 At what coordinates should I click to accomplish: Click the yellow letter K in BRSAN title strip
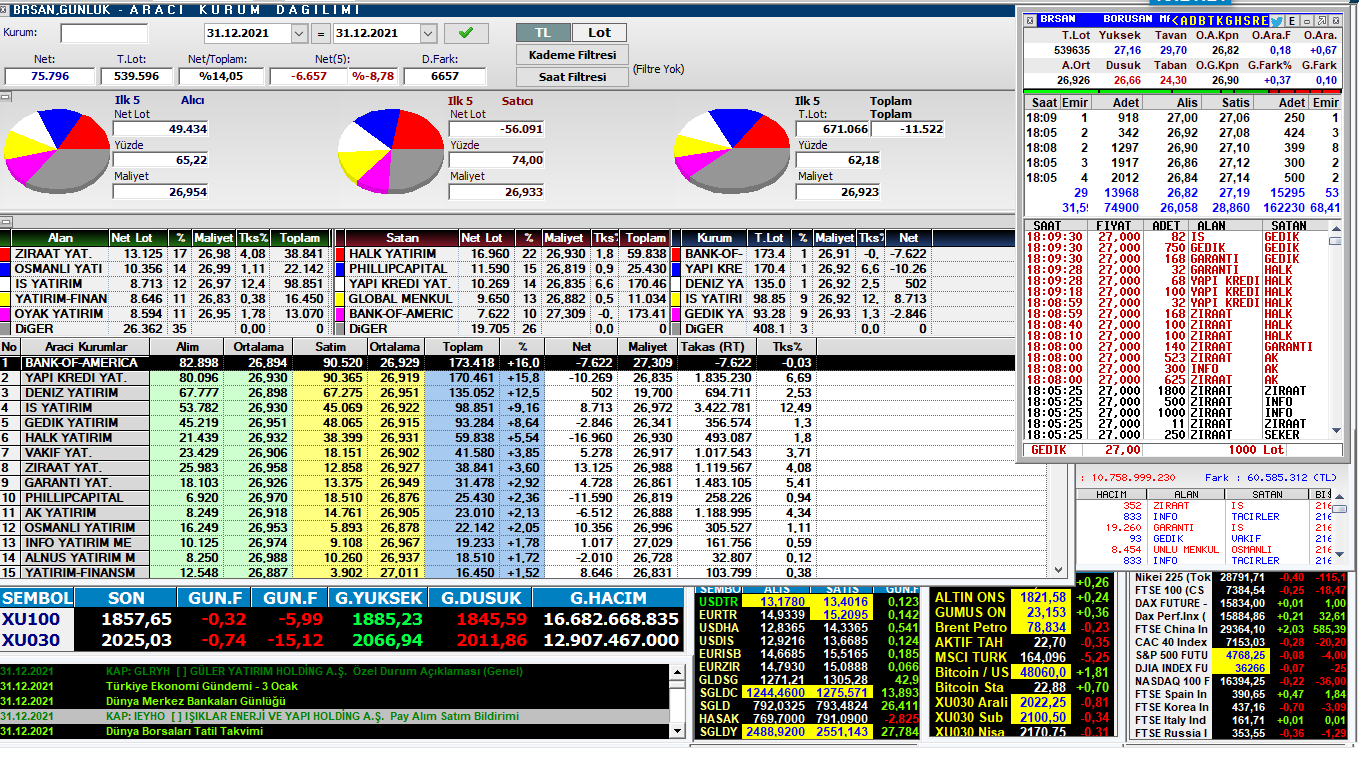click(1219, 20)
